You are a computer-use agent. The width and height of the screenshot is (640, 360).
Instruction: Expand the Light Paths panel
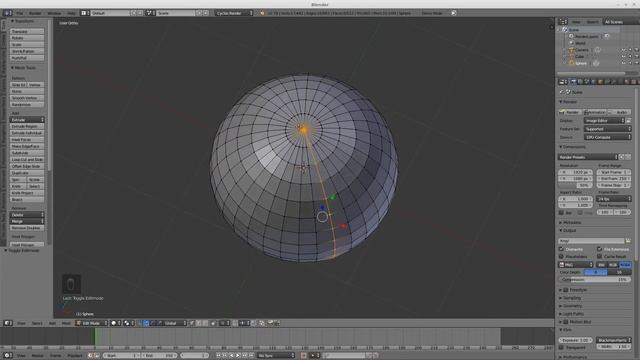(x=572, y=314)
